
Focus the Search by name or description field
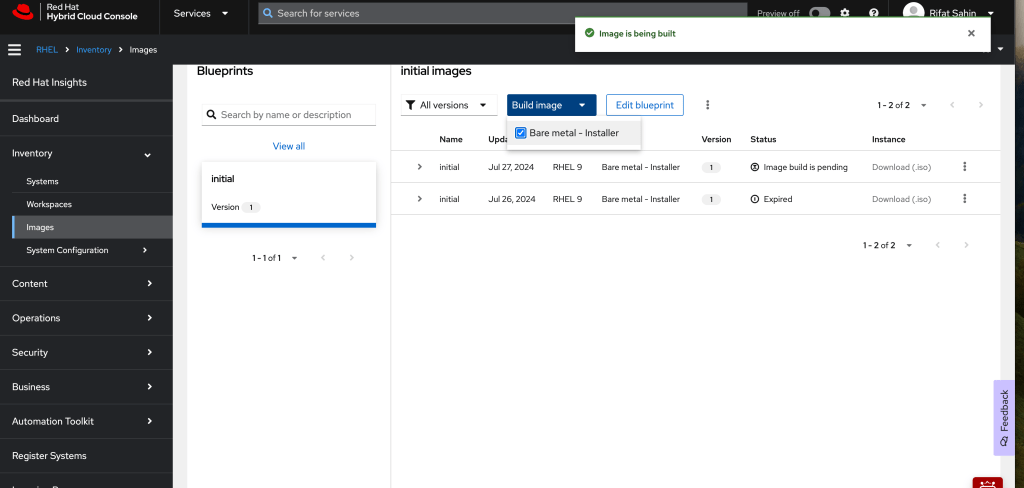(289, 114)
